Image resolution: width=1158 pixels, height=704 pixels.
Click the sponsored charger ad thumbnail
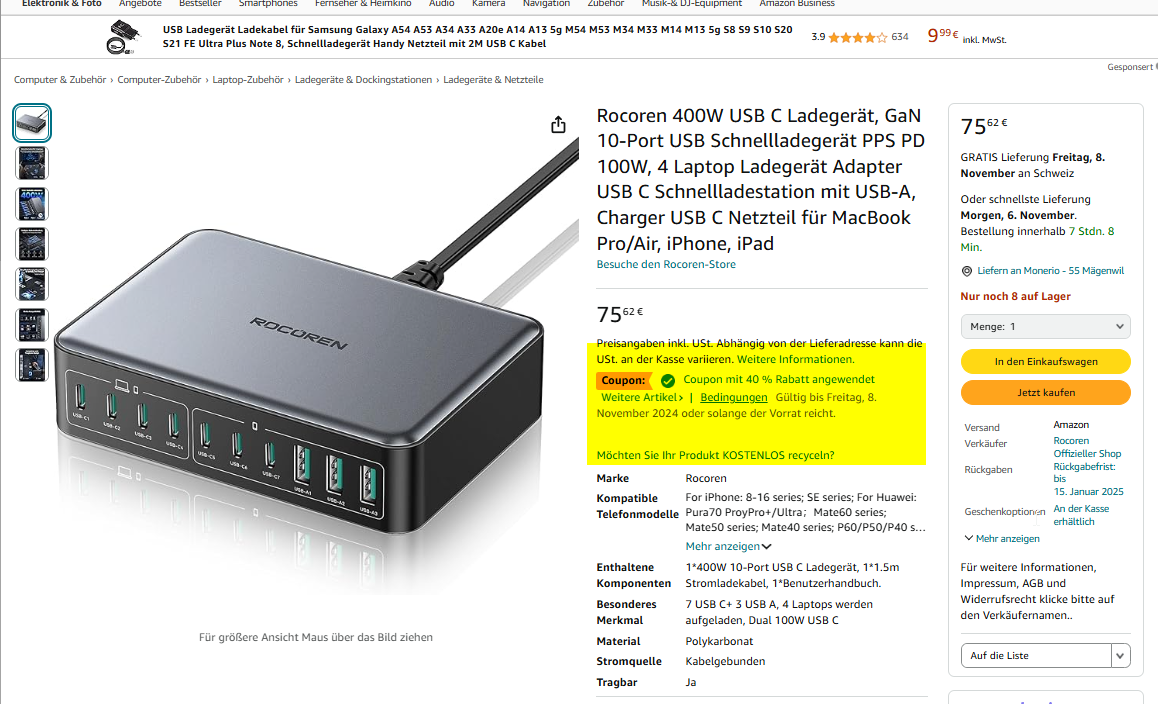[122, 37]
